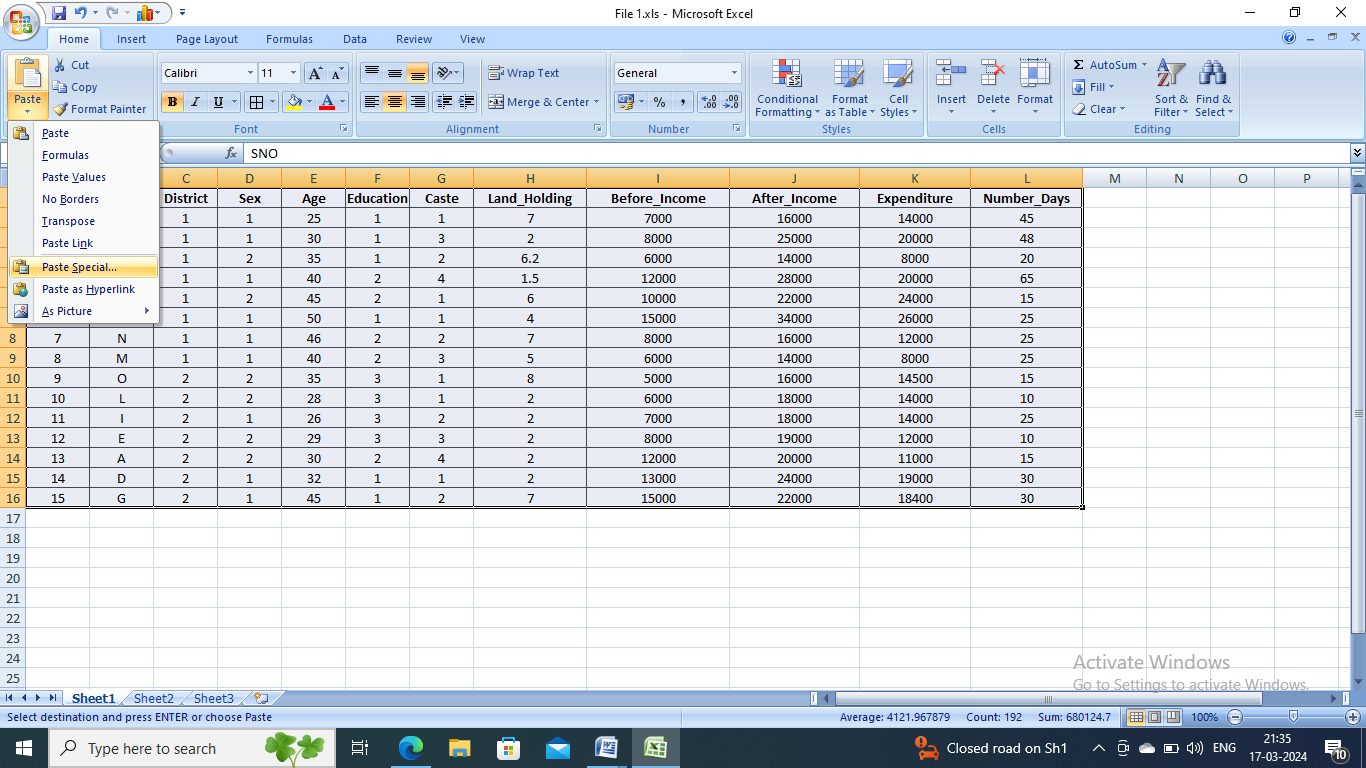Apply percent style to cells
Viewport: 1366px width, 768px height.
(659, 102)
